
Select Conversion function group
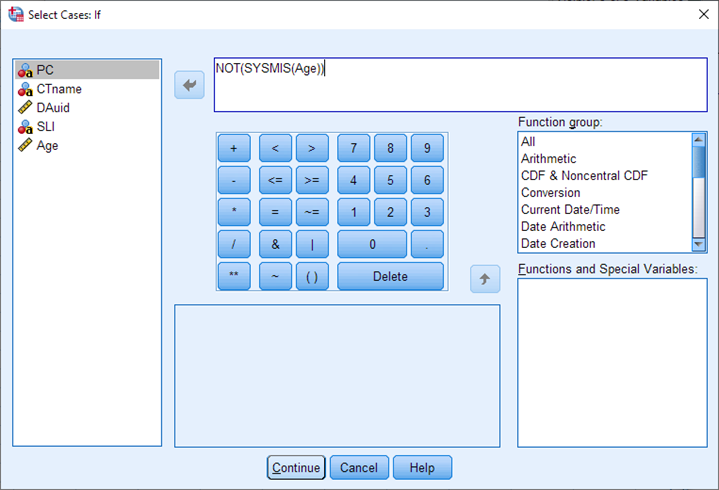point(605,193)
